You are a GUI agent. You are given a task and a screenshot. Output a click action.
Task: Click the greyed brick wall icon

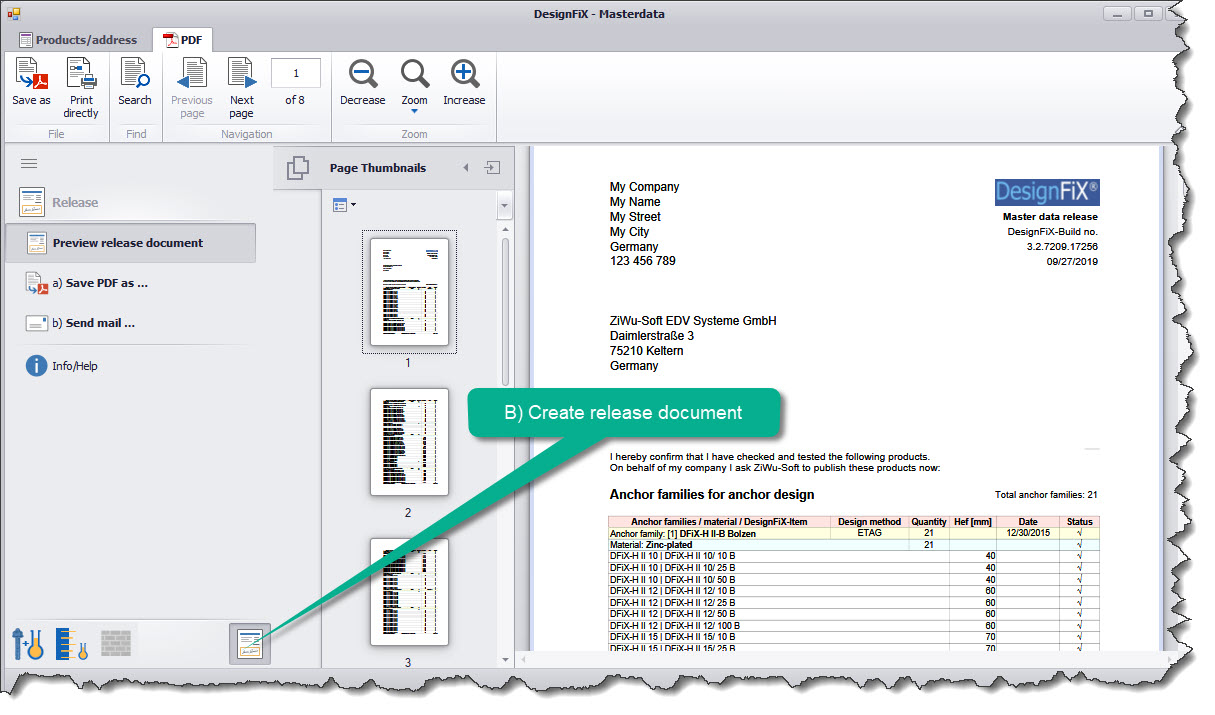tap(118, 641)
